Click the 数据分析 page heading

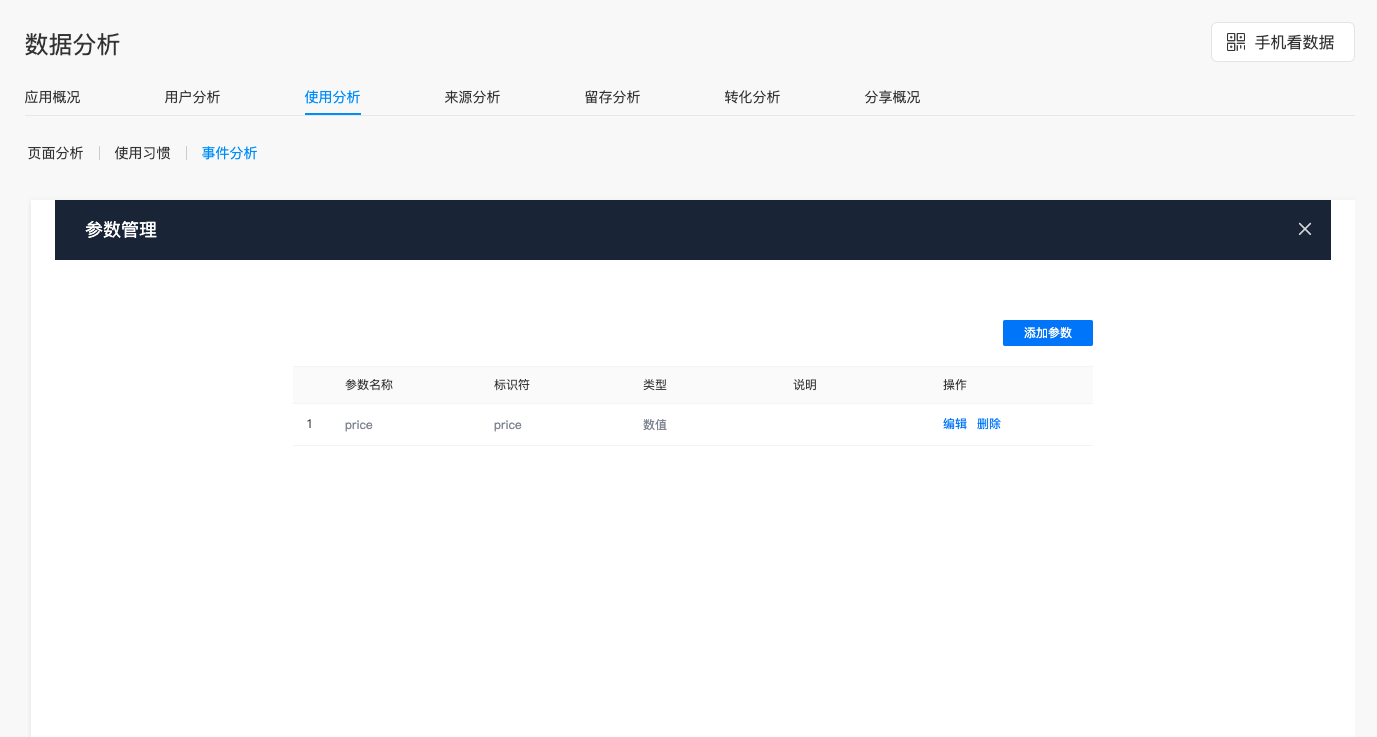[72, 44]
